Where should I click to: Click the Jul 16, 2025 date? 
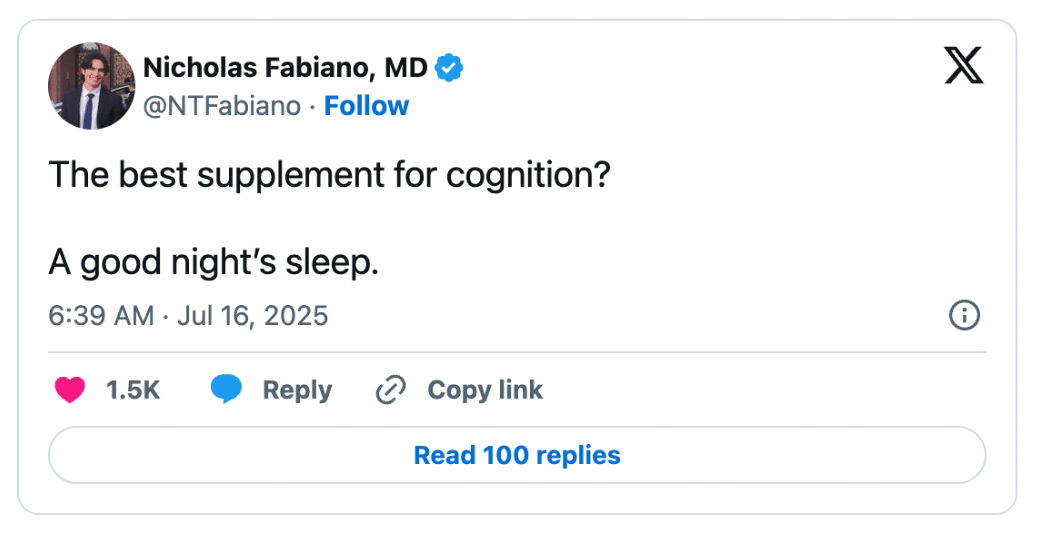click(253, 315)
